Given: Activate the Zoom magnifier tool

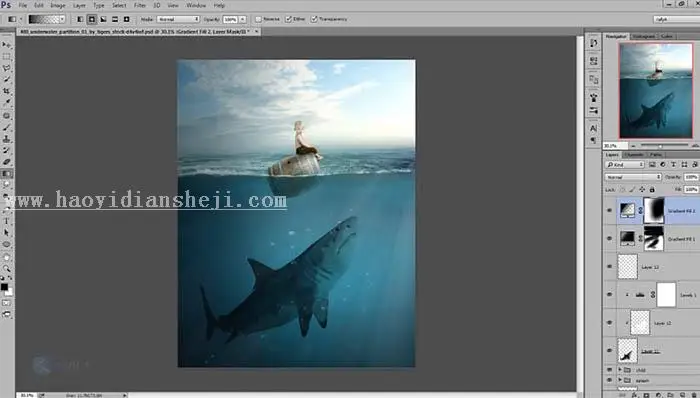Looking at the screenshot, I should (x=6, y=268).
